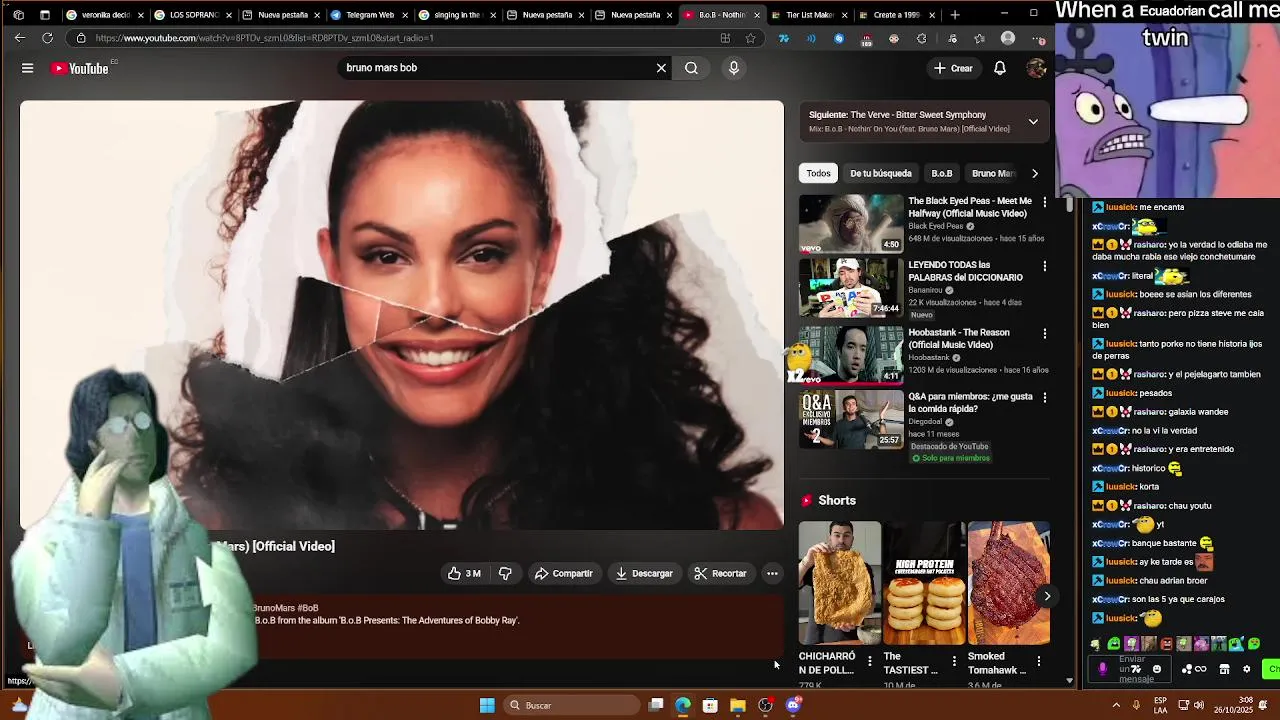The width and height of the screenshot is (1280, 720).
Task: Open LEYENDO TODAS las PALABRAS video thumbnail
Action: pos(851,287)
